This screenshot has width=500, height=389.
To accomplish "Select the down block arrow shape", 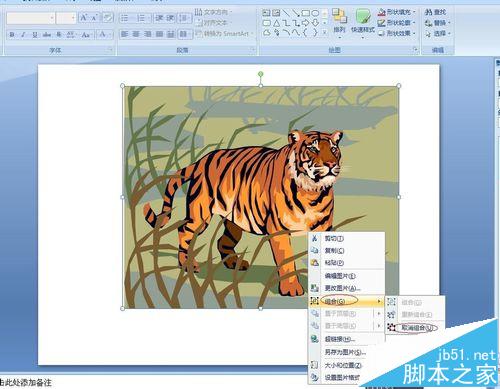I will [x=315, y=23].
